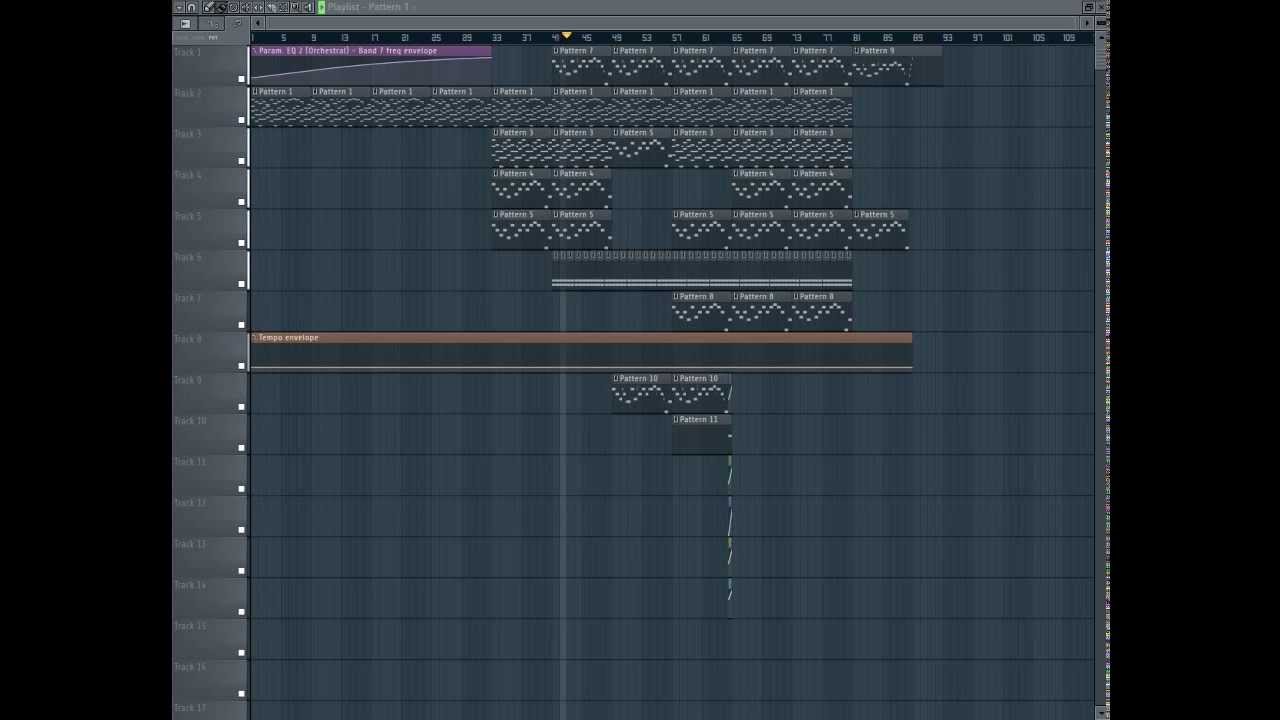1280x720 pixels.
Task: Mute Track 8 with its square toggle
Action: pos(241,366)
